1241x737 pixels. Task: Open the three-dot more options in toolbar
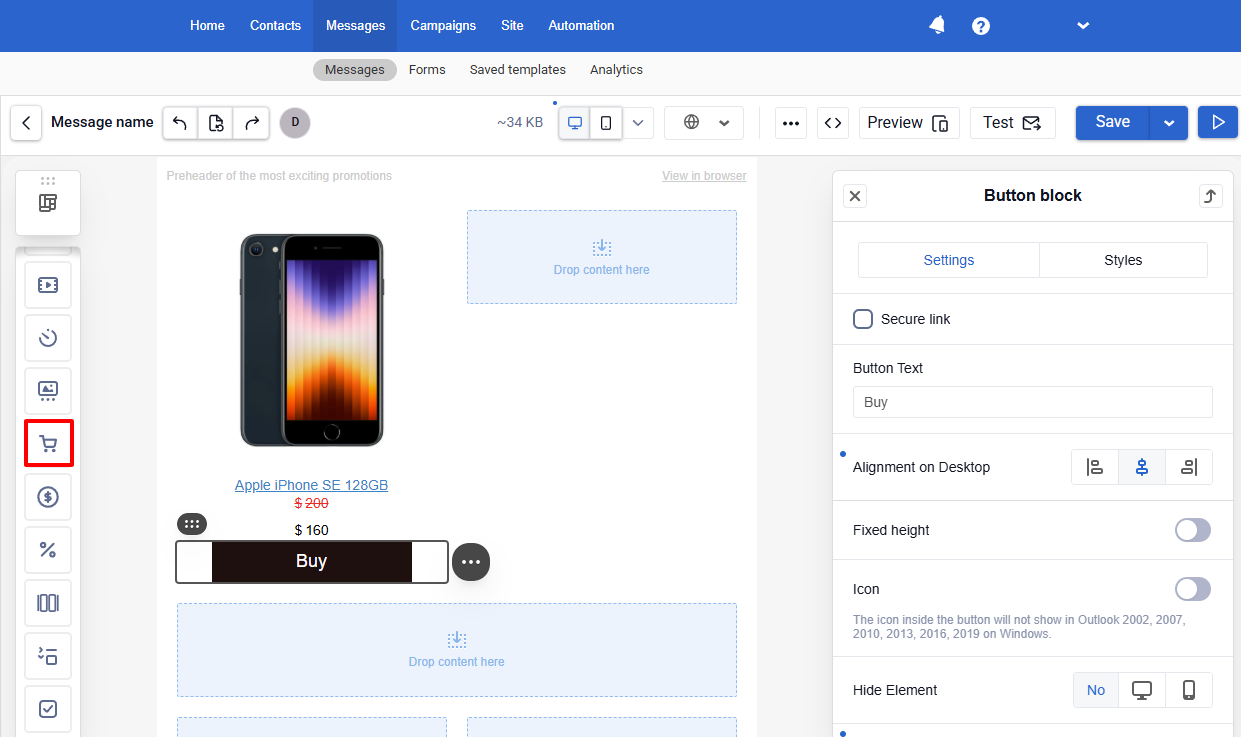[791, 123]
